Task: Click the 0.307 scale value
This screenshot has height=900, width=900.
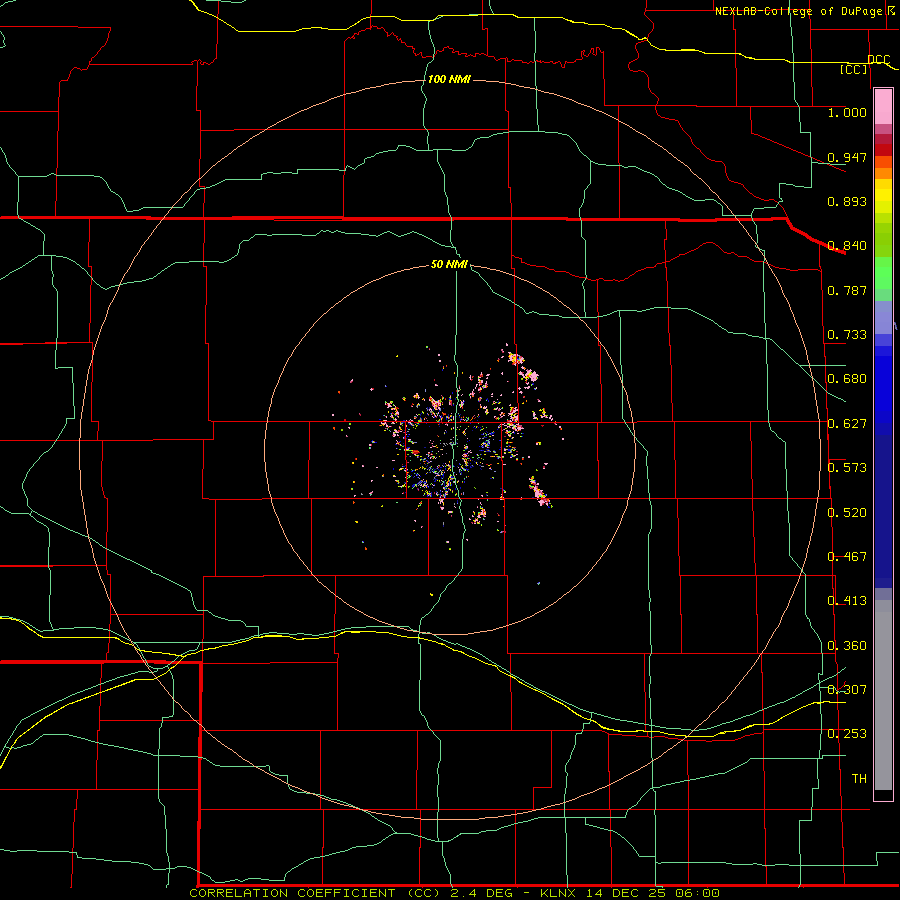Action: [847, 690]
